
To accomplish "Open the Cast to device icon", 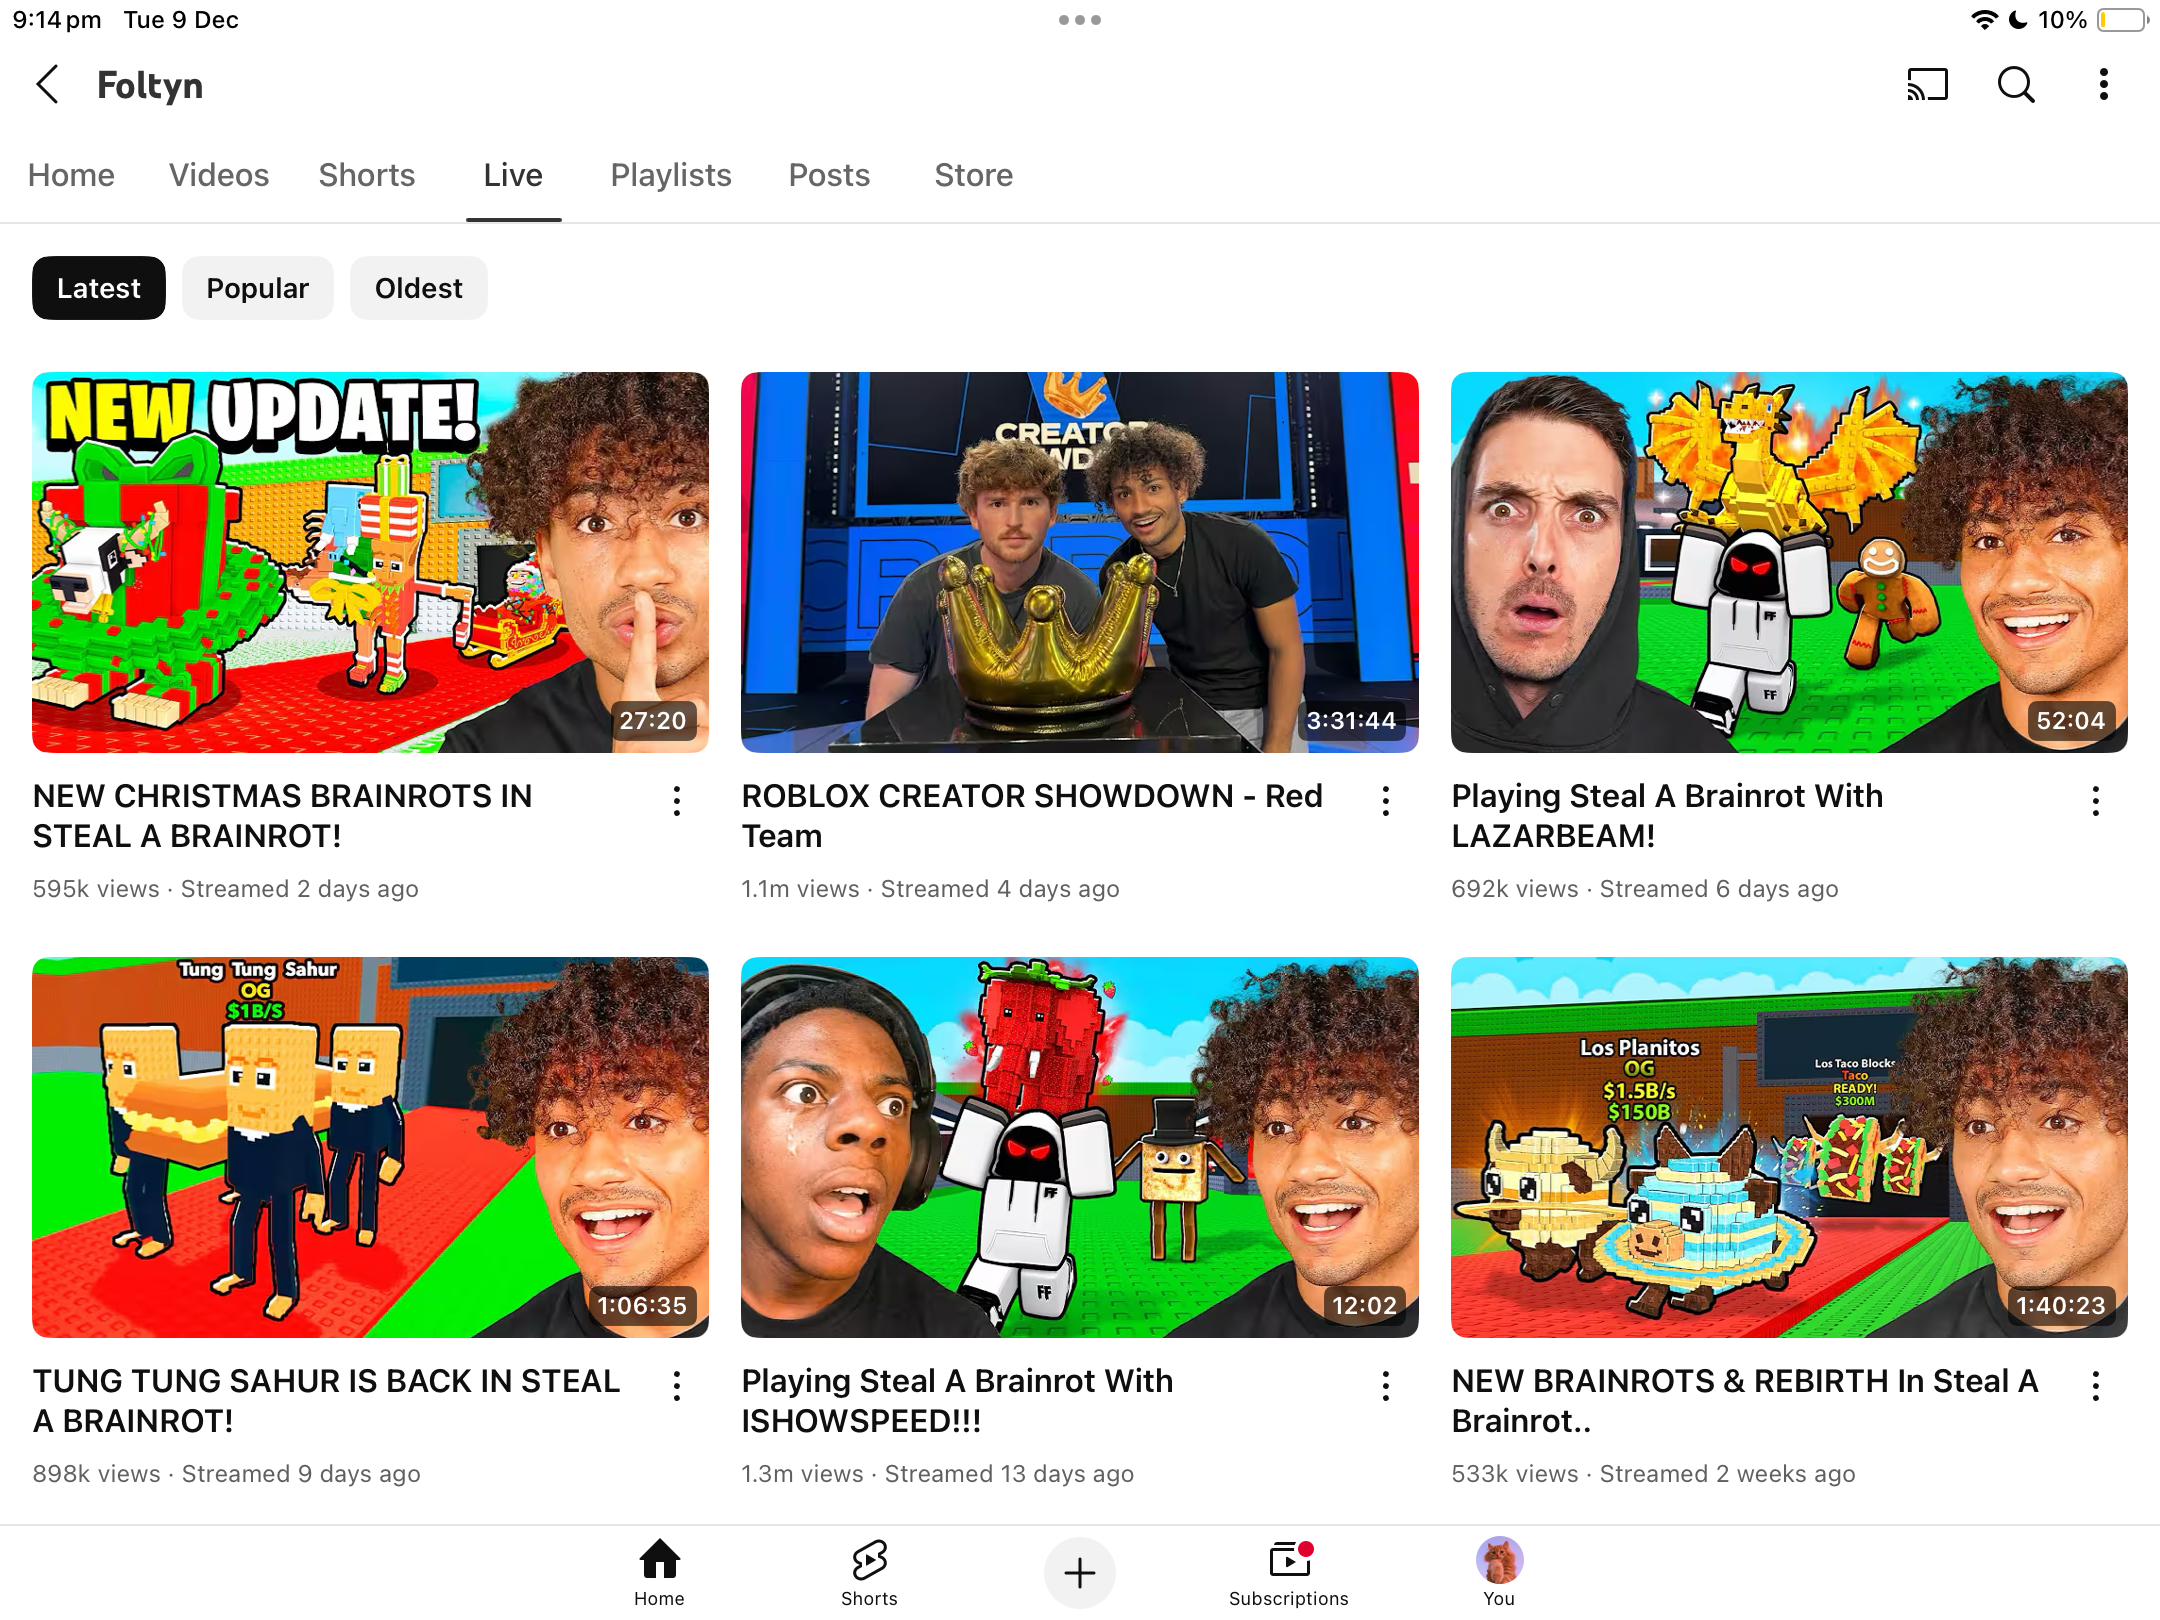I will click(1927, 85).
